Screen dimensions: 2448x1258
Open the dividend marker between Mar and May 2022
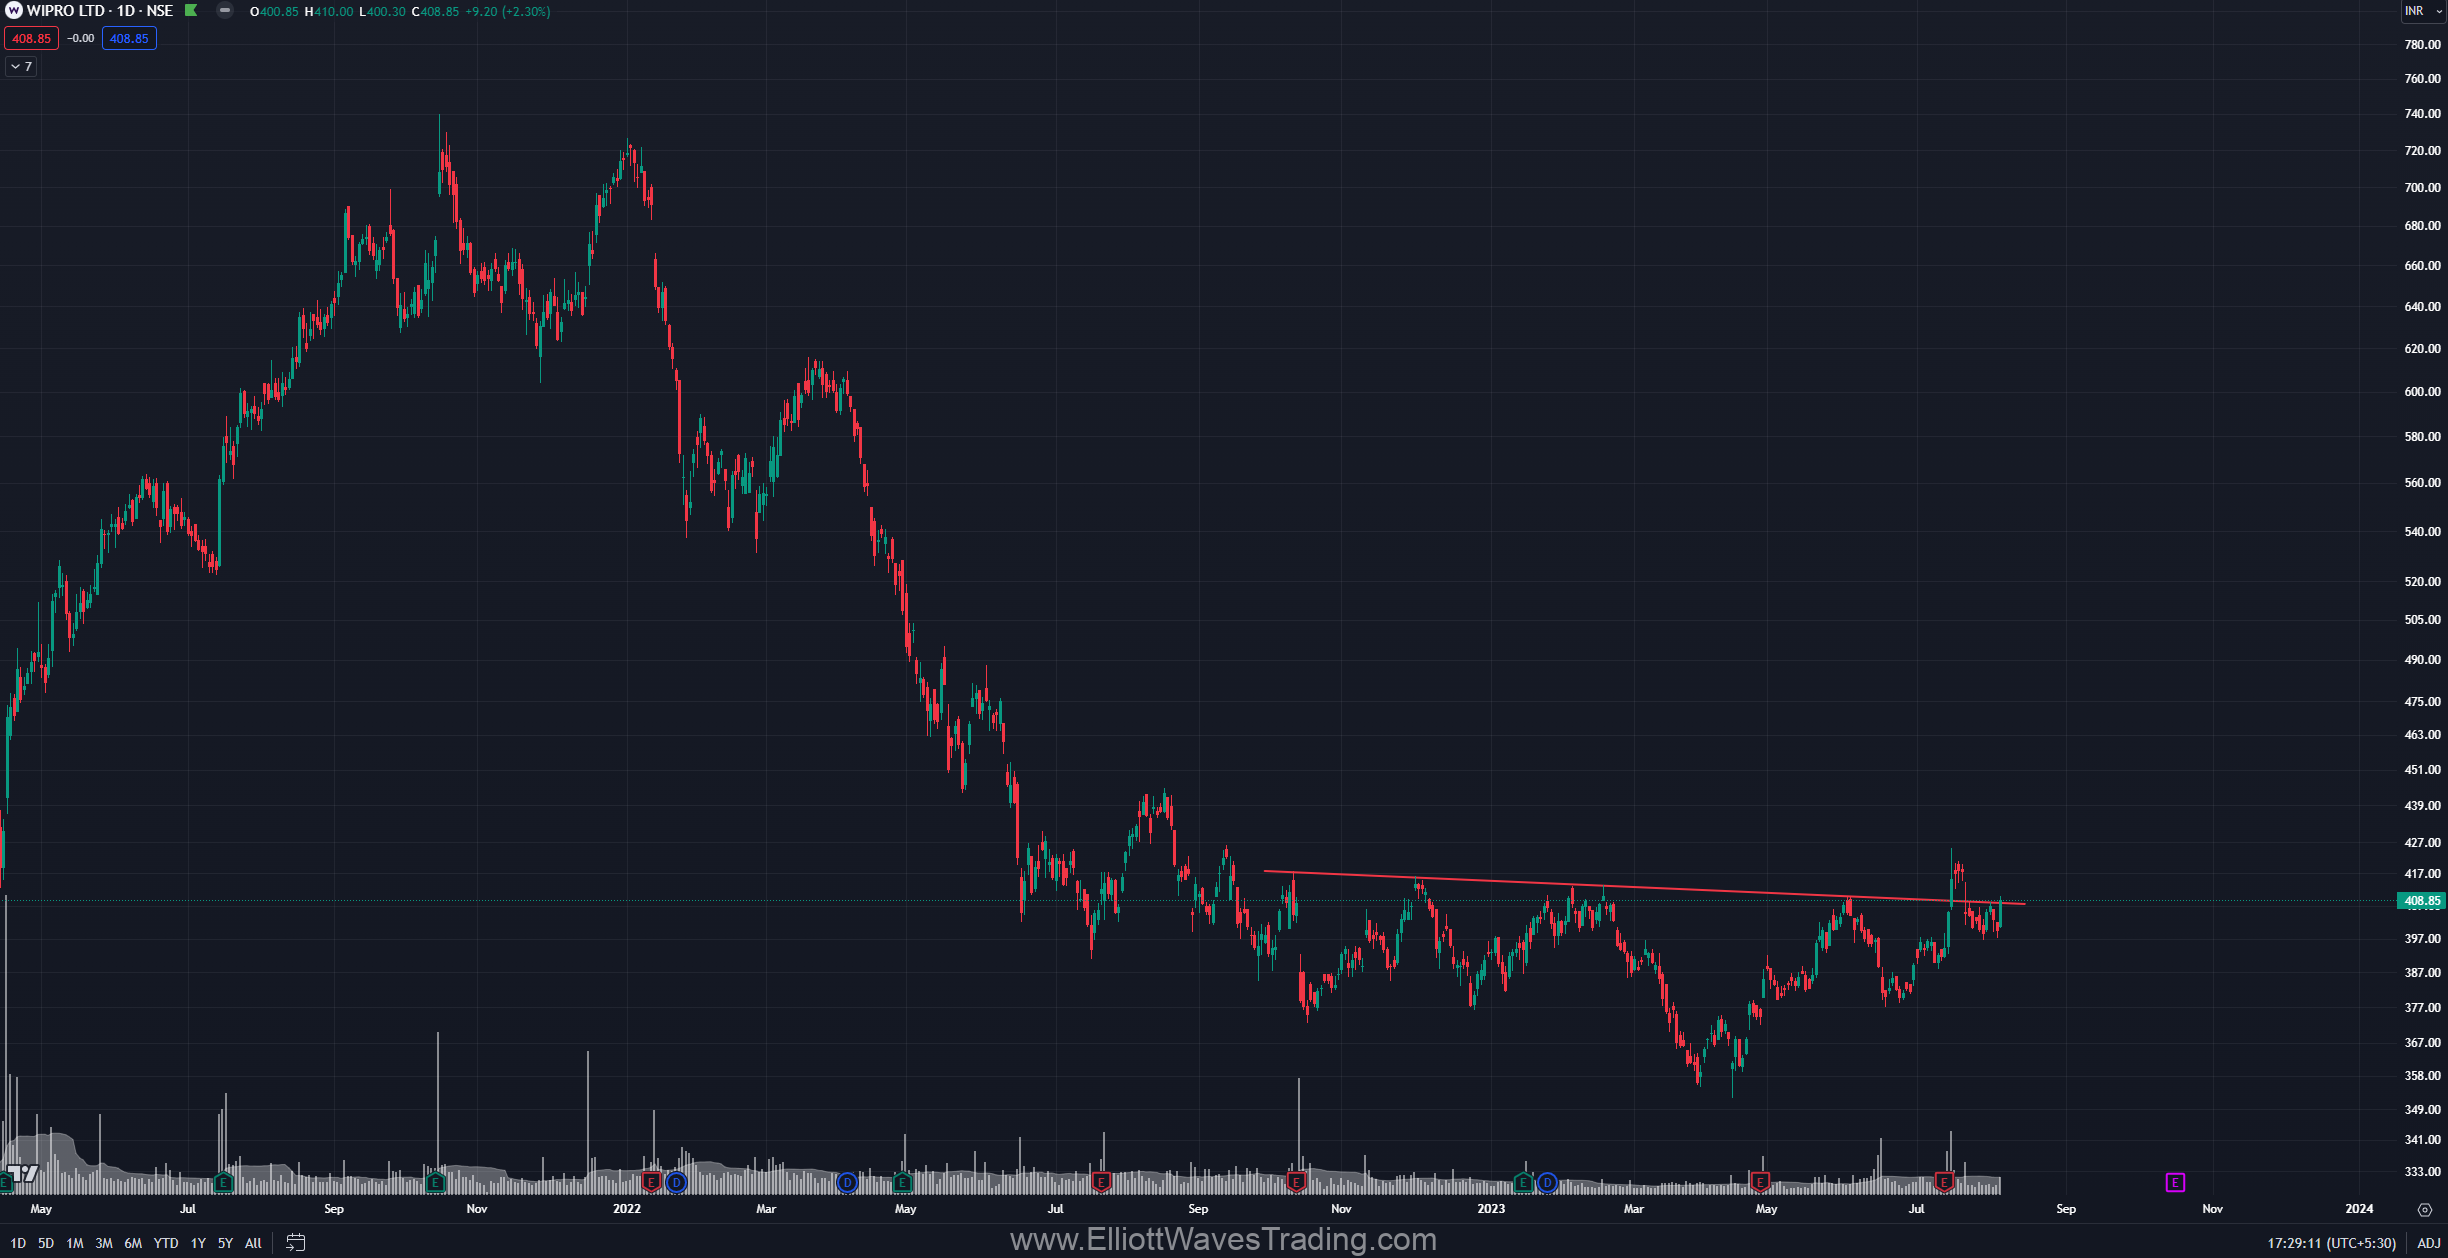pos(847,1183)
